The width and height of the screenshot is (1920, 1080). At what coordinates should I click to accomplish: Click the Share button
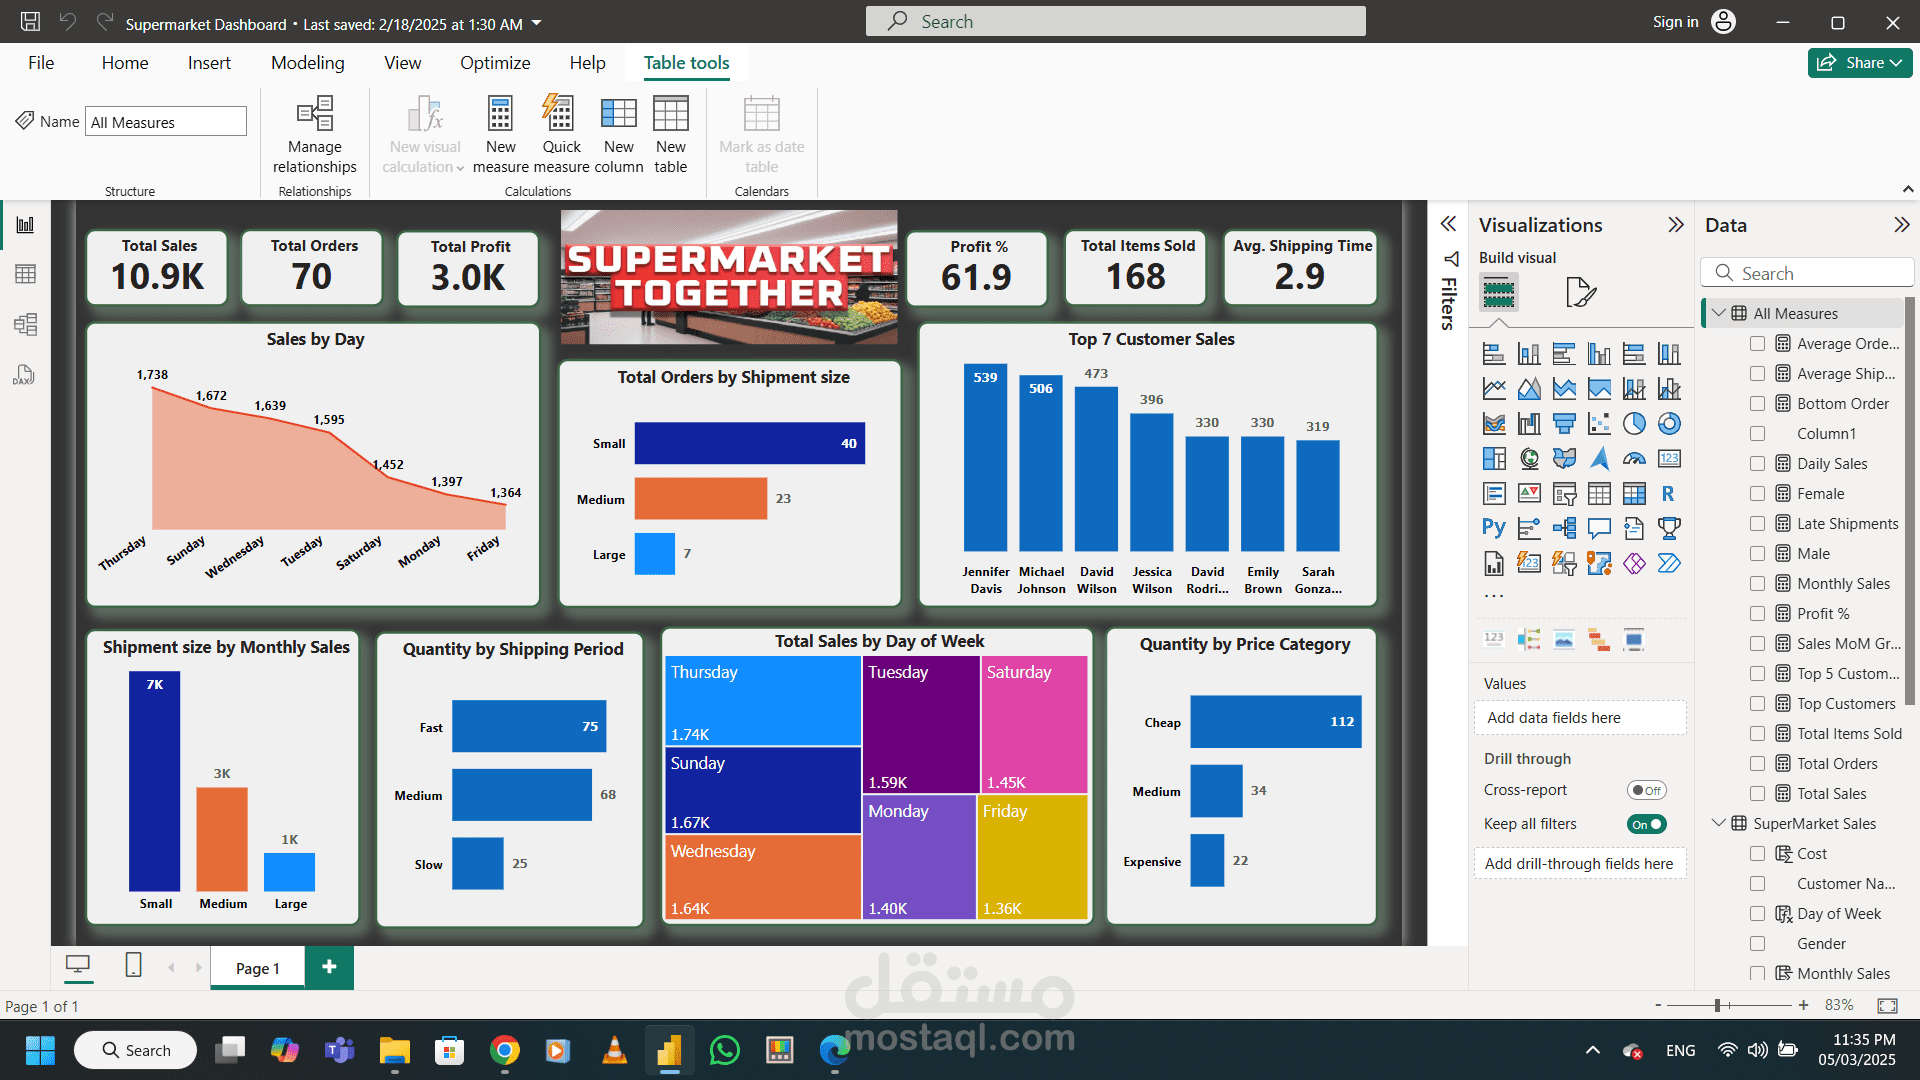(x=1859, y=63)
